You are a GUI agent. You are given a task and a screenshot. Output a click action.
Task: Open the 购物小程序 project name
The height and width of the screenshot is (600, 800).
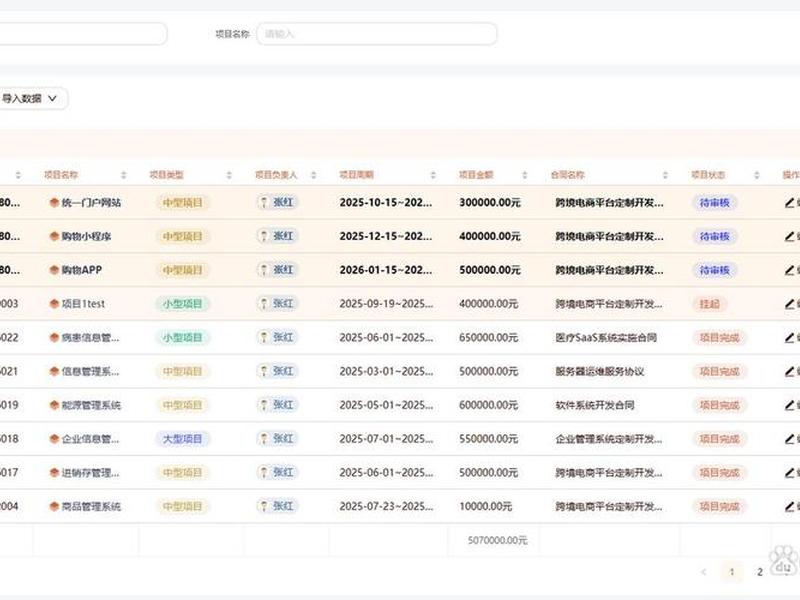point(86,236)
